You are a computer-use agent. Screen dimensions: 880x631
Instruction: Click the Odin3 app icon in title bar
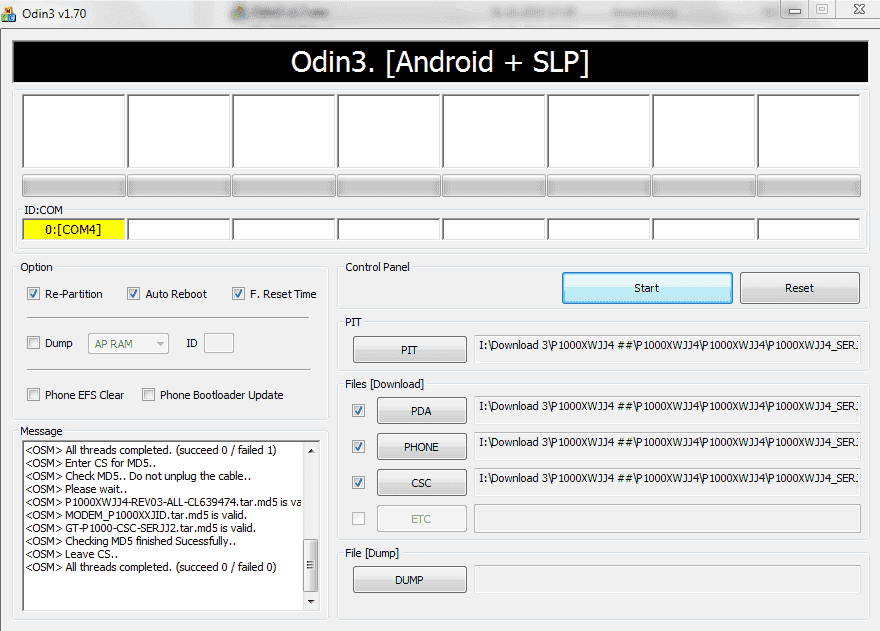(8, 13)
